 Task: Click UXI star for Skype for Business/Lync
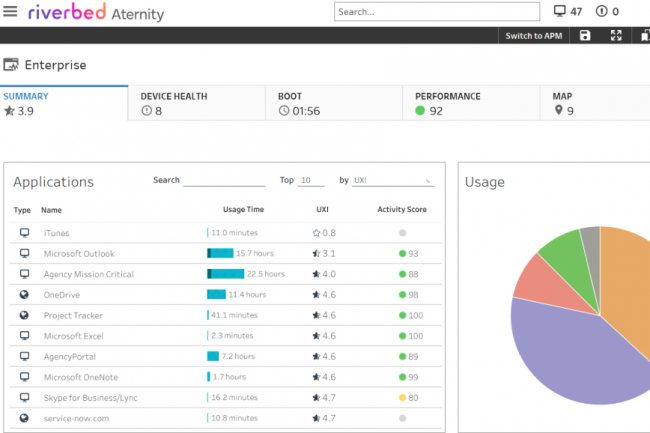click(x=316, y=398)
